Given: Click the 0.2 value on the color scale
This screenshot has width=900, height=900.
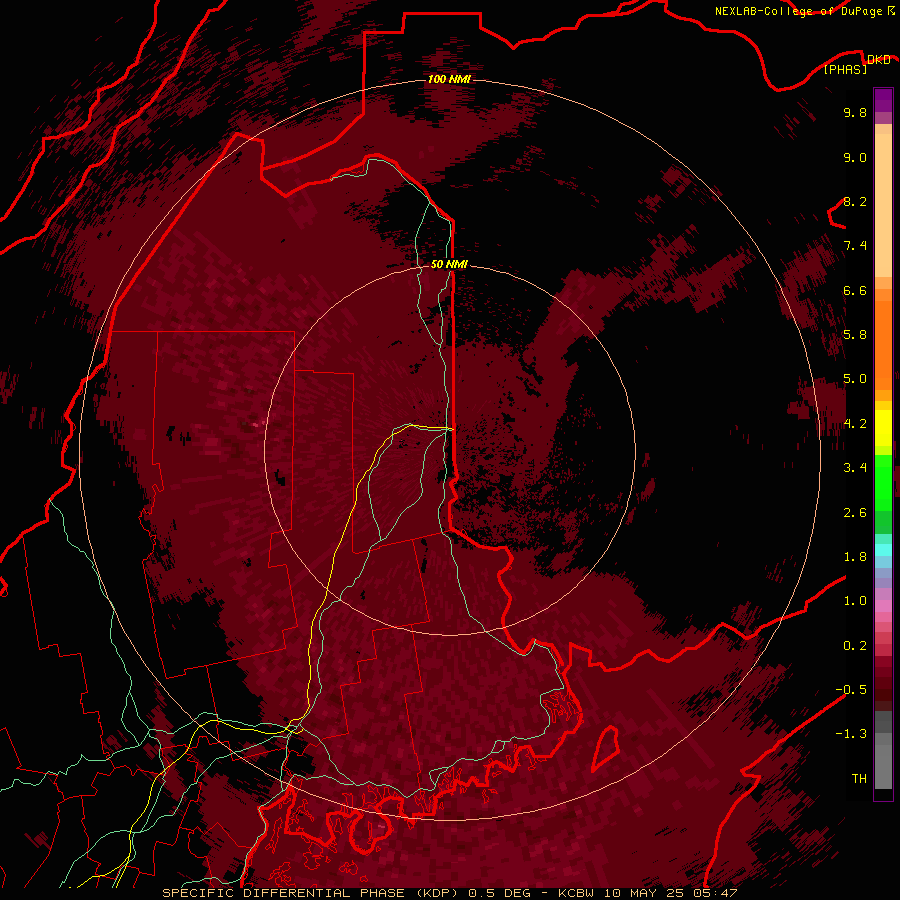Looking at the screenshot, I should tap(855, 646).
